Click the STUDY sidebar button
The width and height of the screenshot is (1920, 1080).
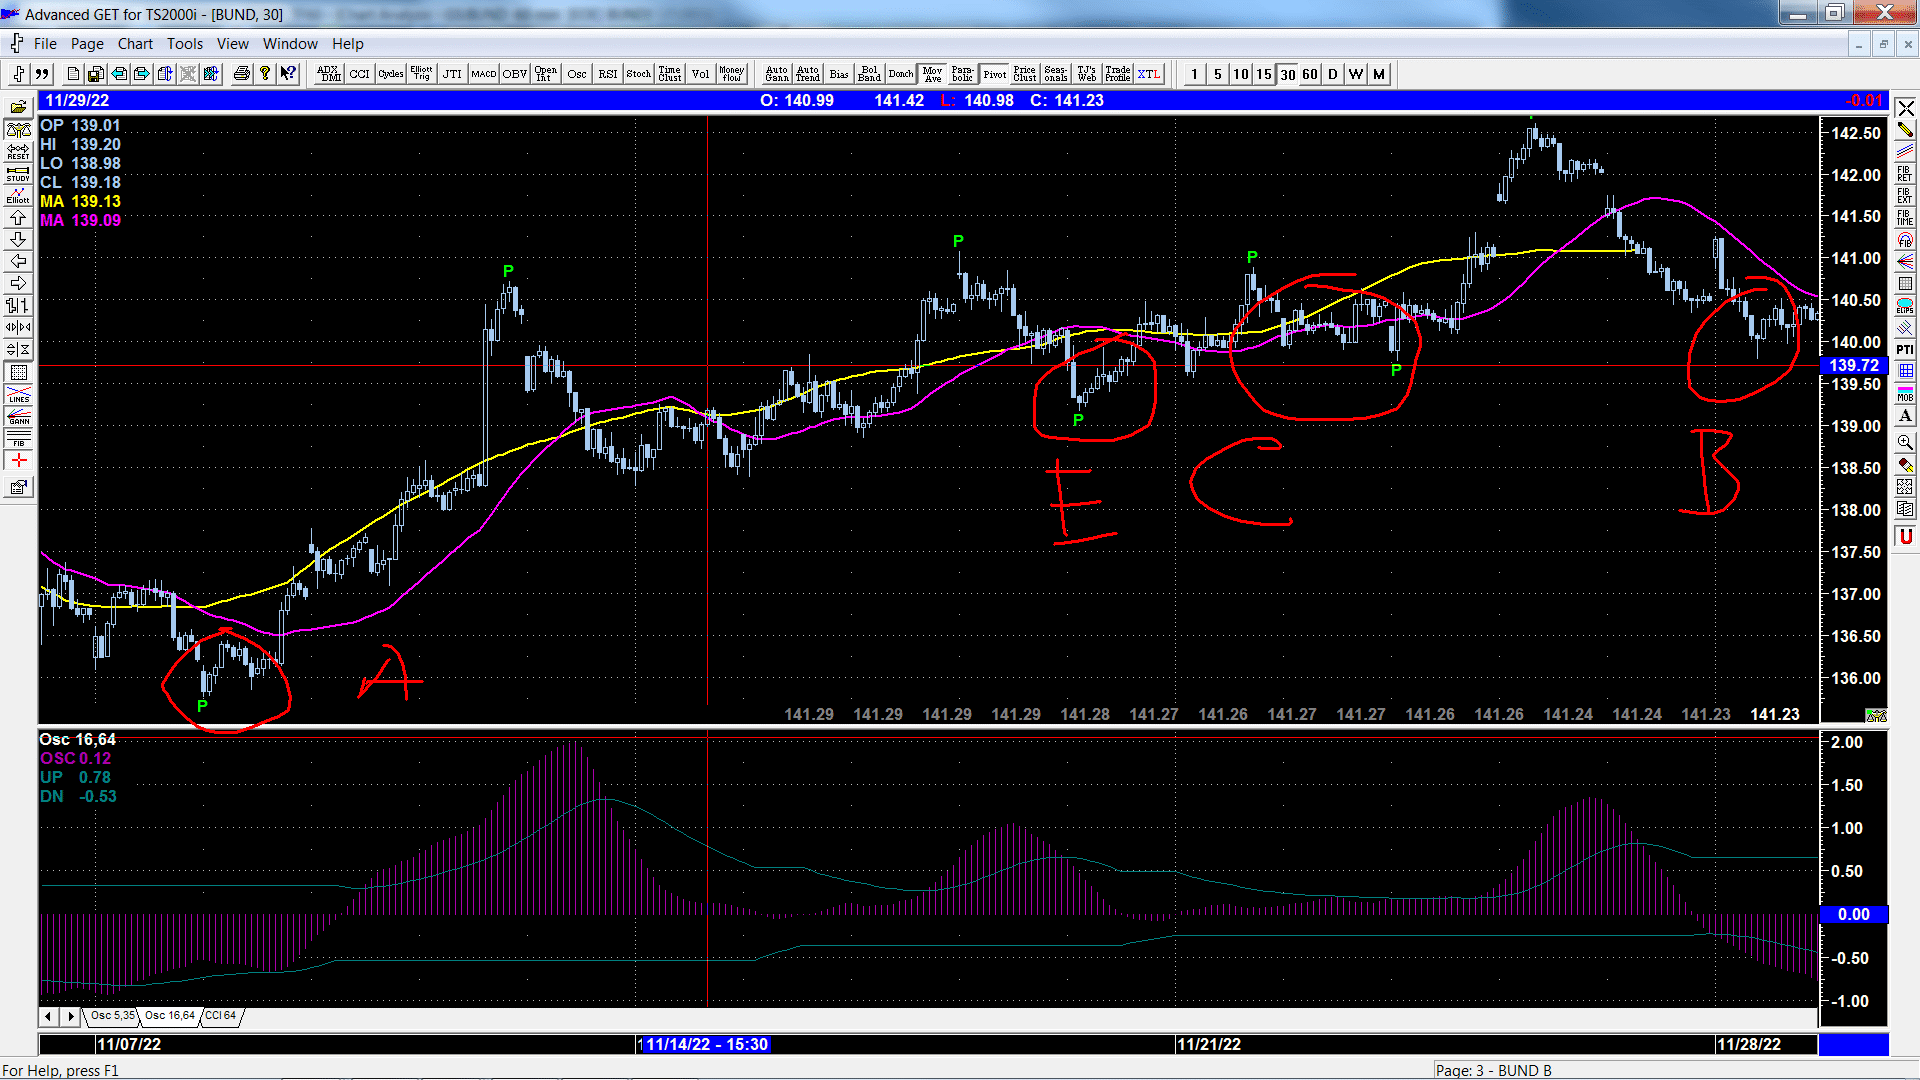[x=18, y=174]
